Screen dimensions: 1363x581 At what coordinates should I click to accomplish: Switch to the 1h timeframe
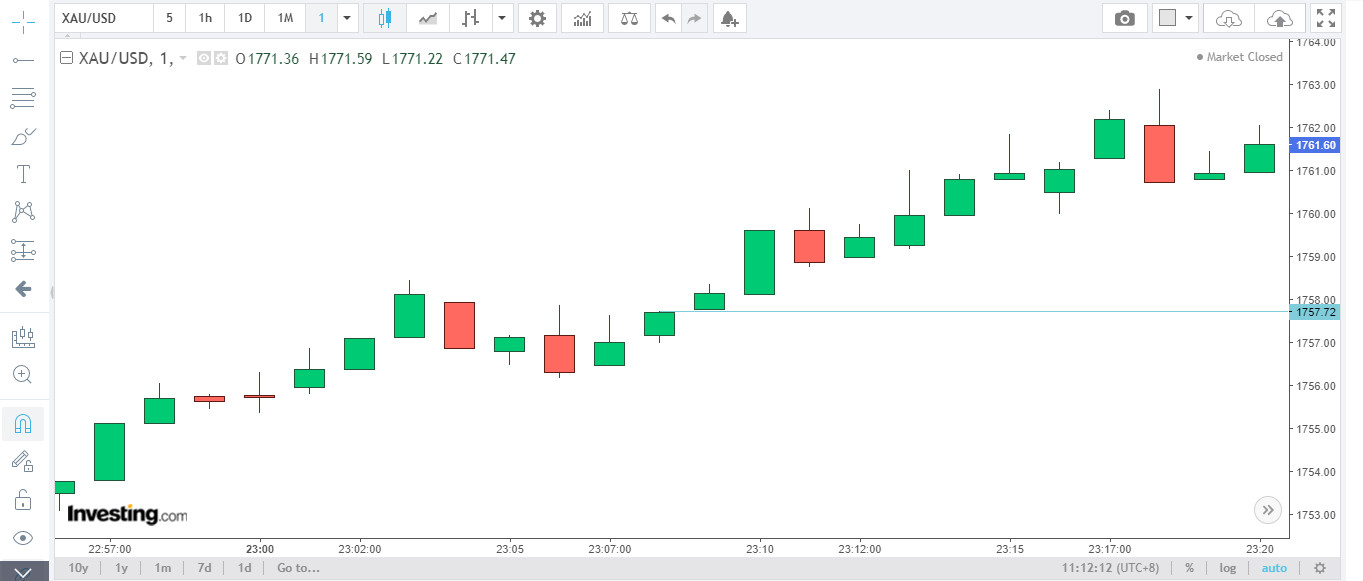205,18
